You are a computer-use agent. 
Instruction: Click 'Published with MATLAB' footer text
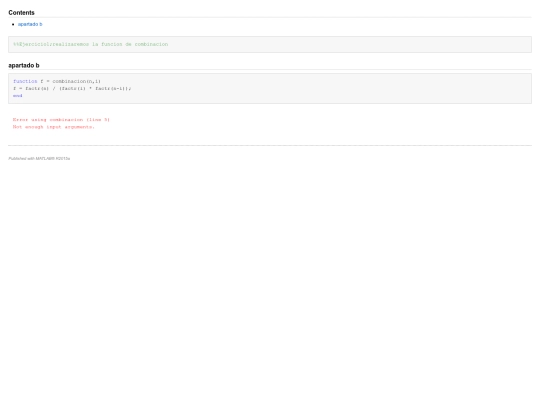(39, 158)
